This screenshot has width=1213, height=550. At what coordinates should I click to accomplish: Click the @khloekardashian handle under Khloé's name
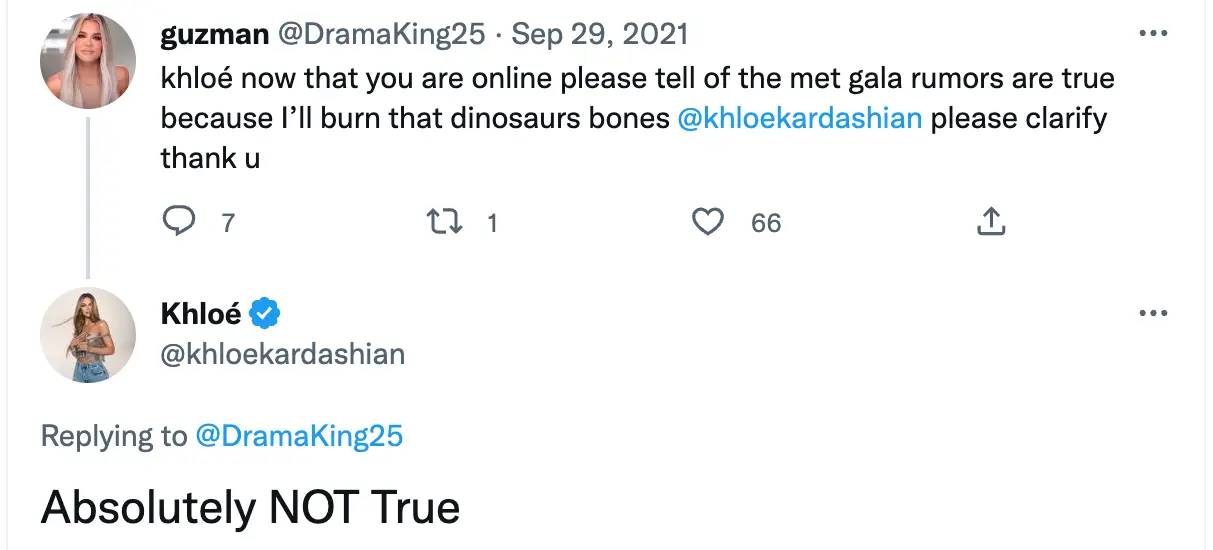pos(283,354)
